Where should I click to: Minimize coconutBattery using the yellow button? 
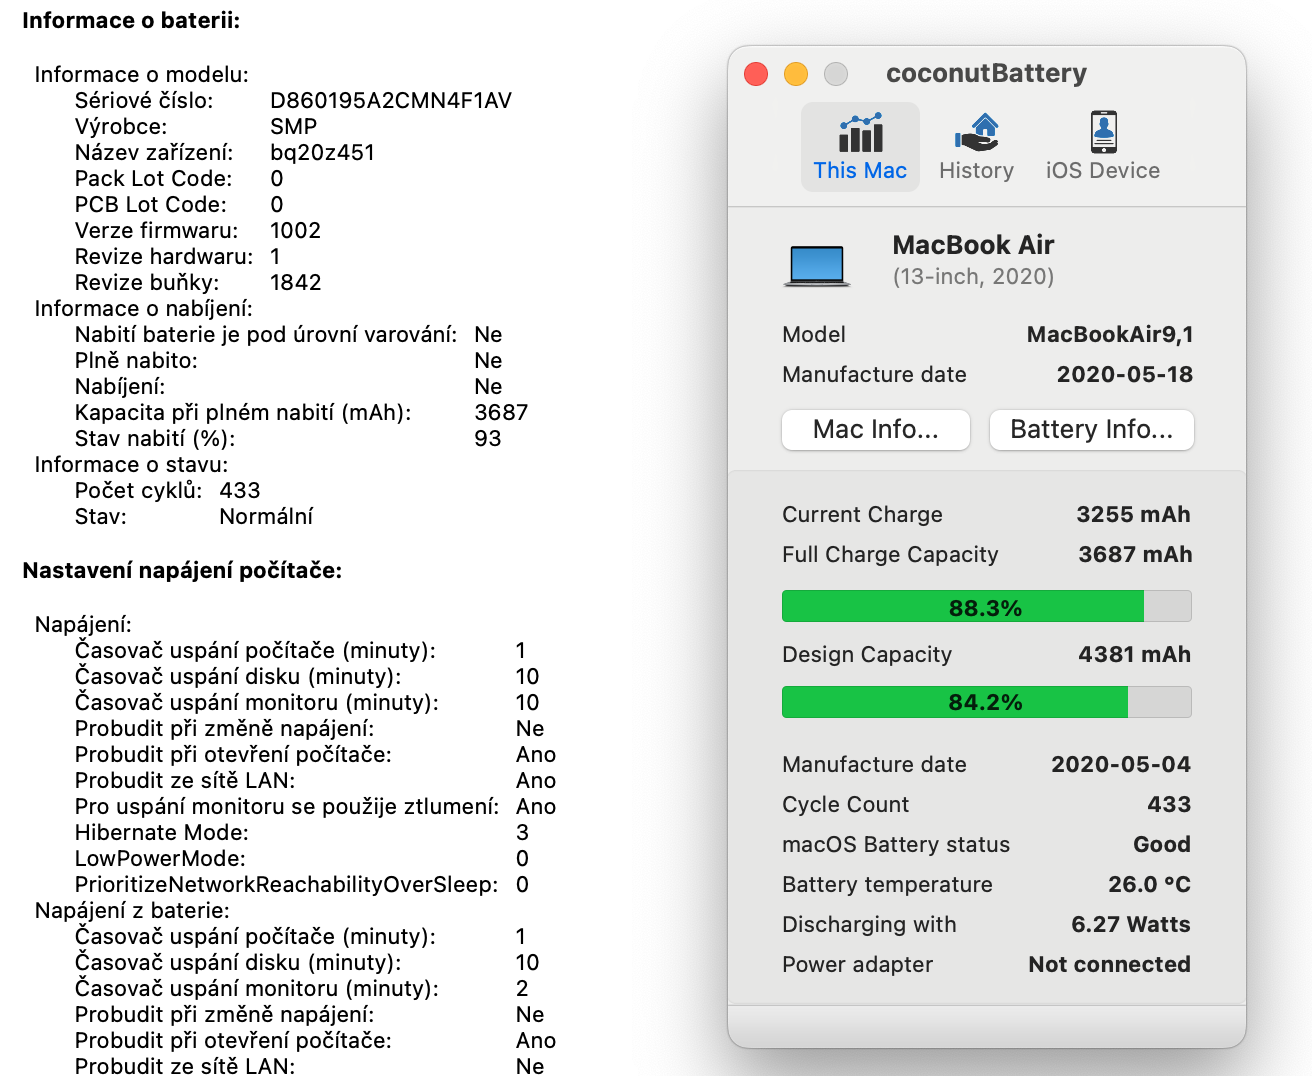(x=796, y=74)
